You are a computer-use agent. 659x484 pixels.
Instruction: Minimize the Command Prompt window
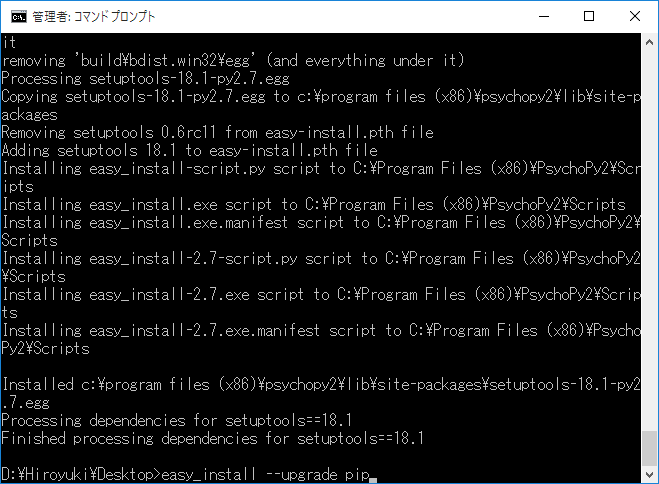[x=544, y=16]
